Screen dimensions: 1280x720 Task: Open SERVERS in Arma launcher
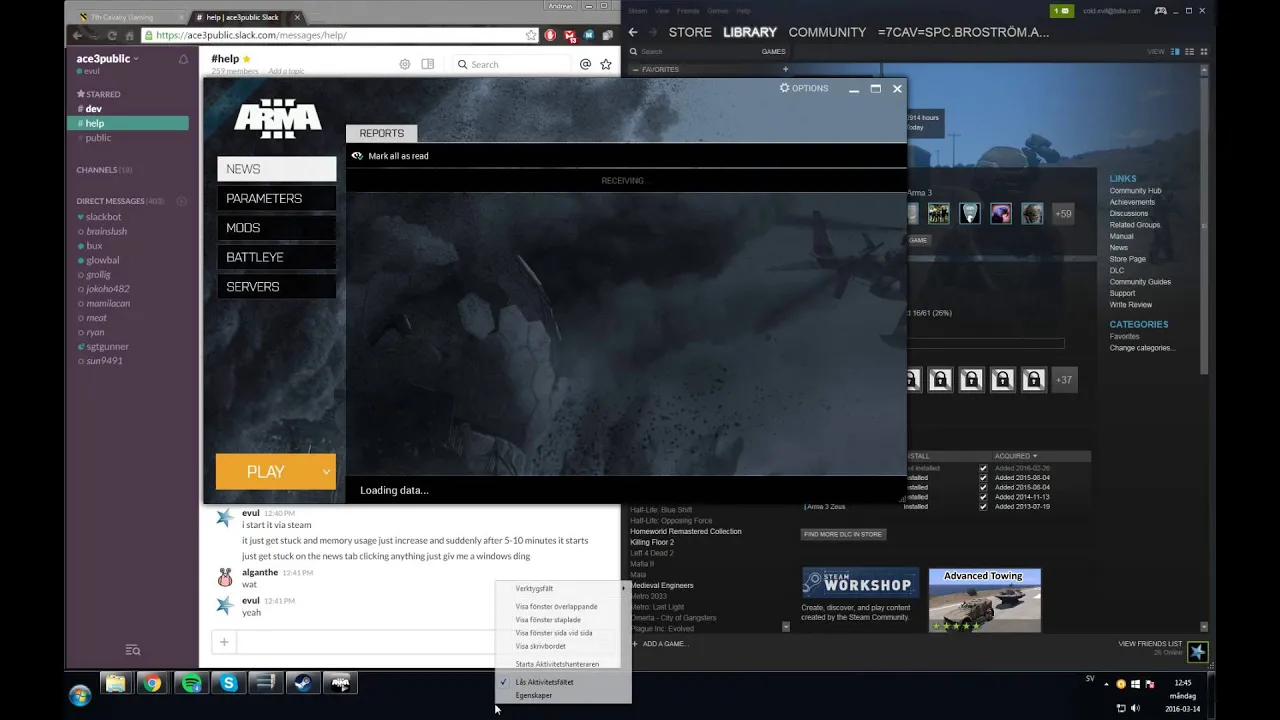277,286
